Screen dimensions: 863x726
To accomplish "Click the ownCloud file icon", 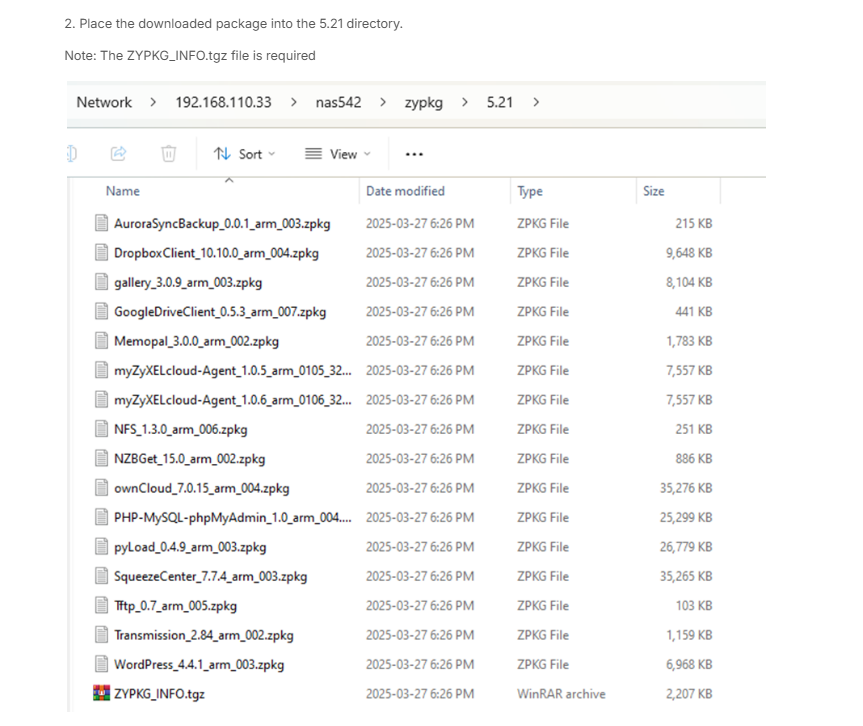I will click(x=101, y=488).
